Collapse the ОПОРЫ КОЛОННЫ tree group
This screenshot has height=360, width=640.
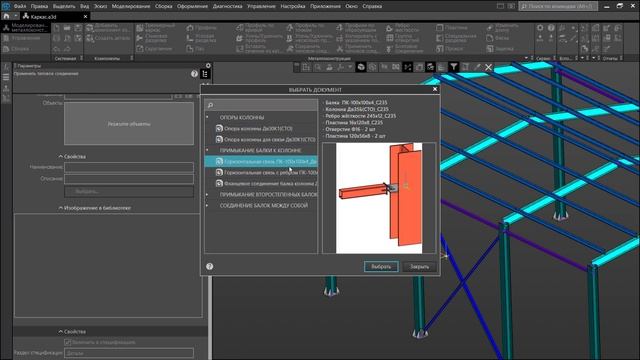pyautogui.click(x=207, y=117)
